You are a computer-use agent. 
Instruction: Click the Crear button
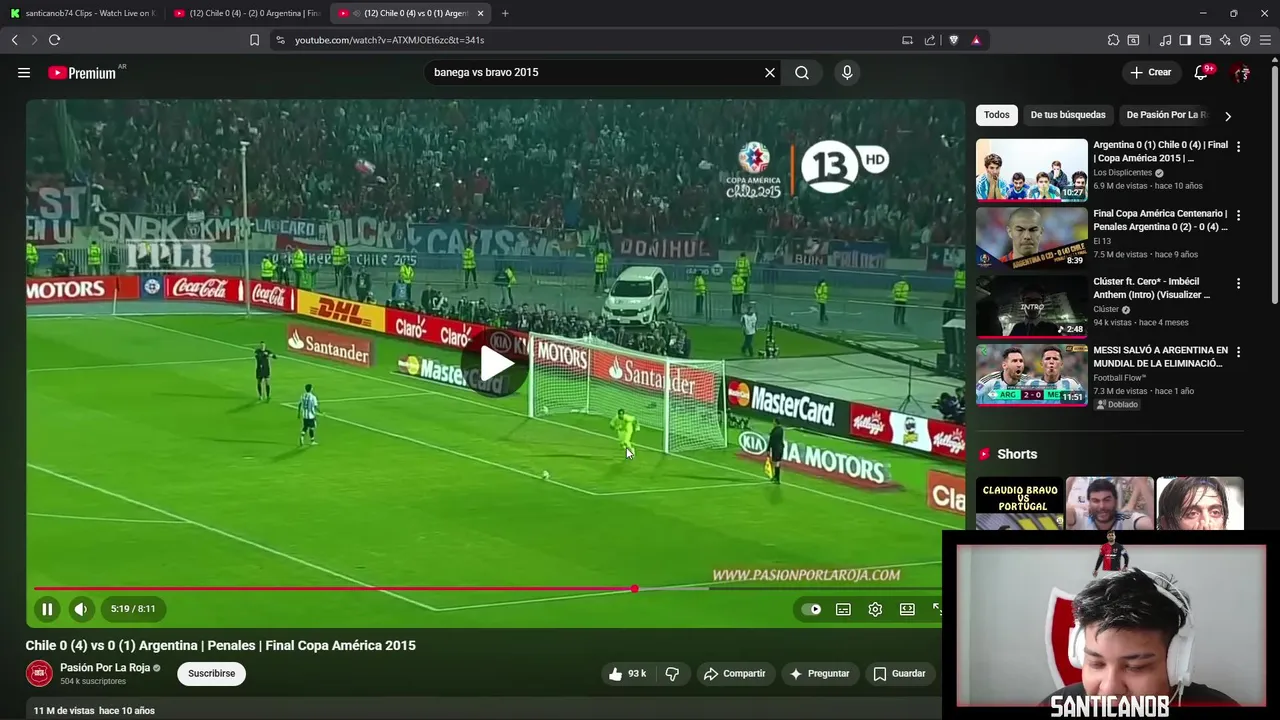(x=1150, y=72)
